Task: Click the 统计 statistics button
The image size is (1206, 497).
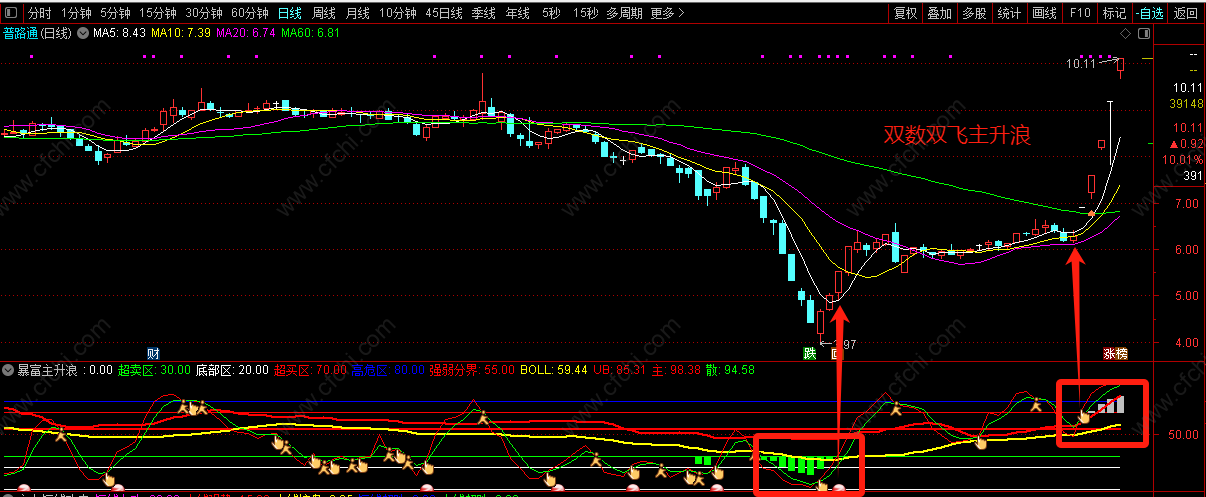Action: click(x=1009, y=14)
